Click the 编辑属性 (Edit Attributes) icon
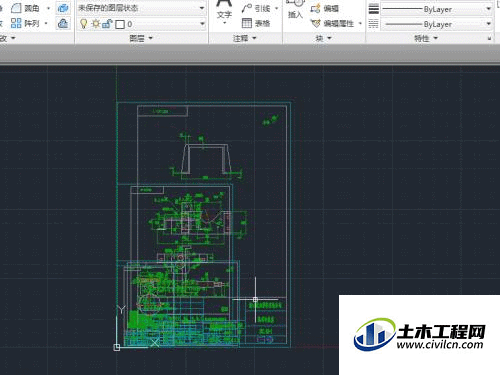 [315, 23]
